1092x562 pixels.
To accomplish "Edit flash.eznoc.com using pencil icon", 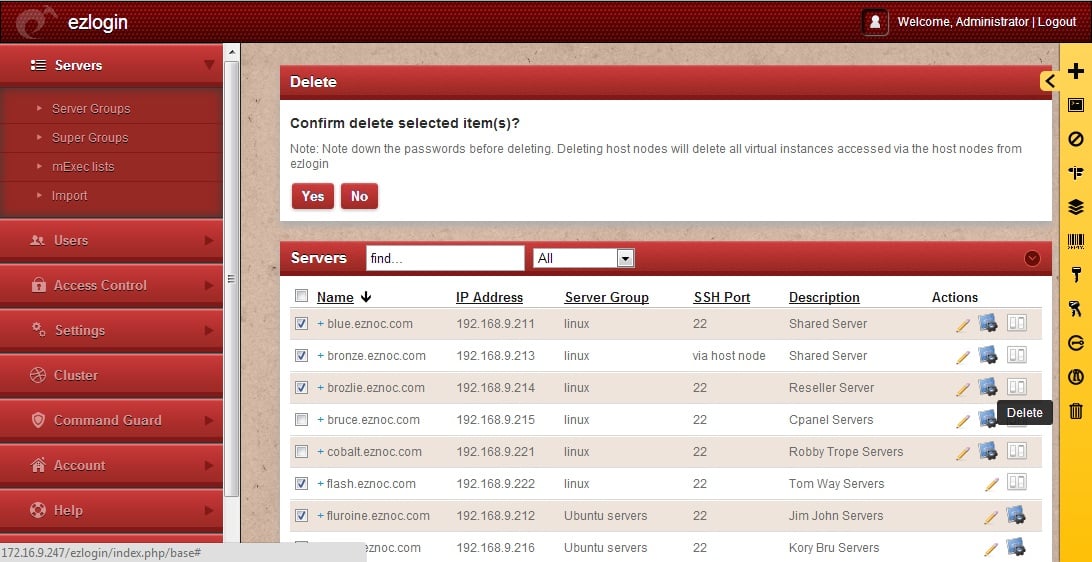I will pos(992,485).
